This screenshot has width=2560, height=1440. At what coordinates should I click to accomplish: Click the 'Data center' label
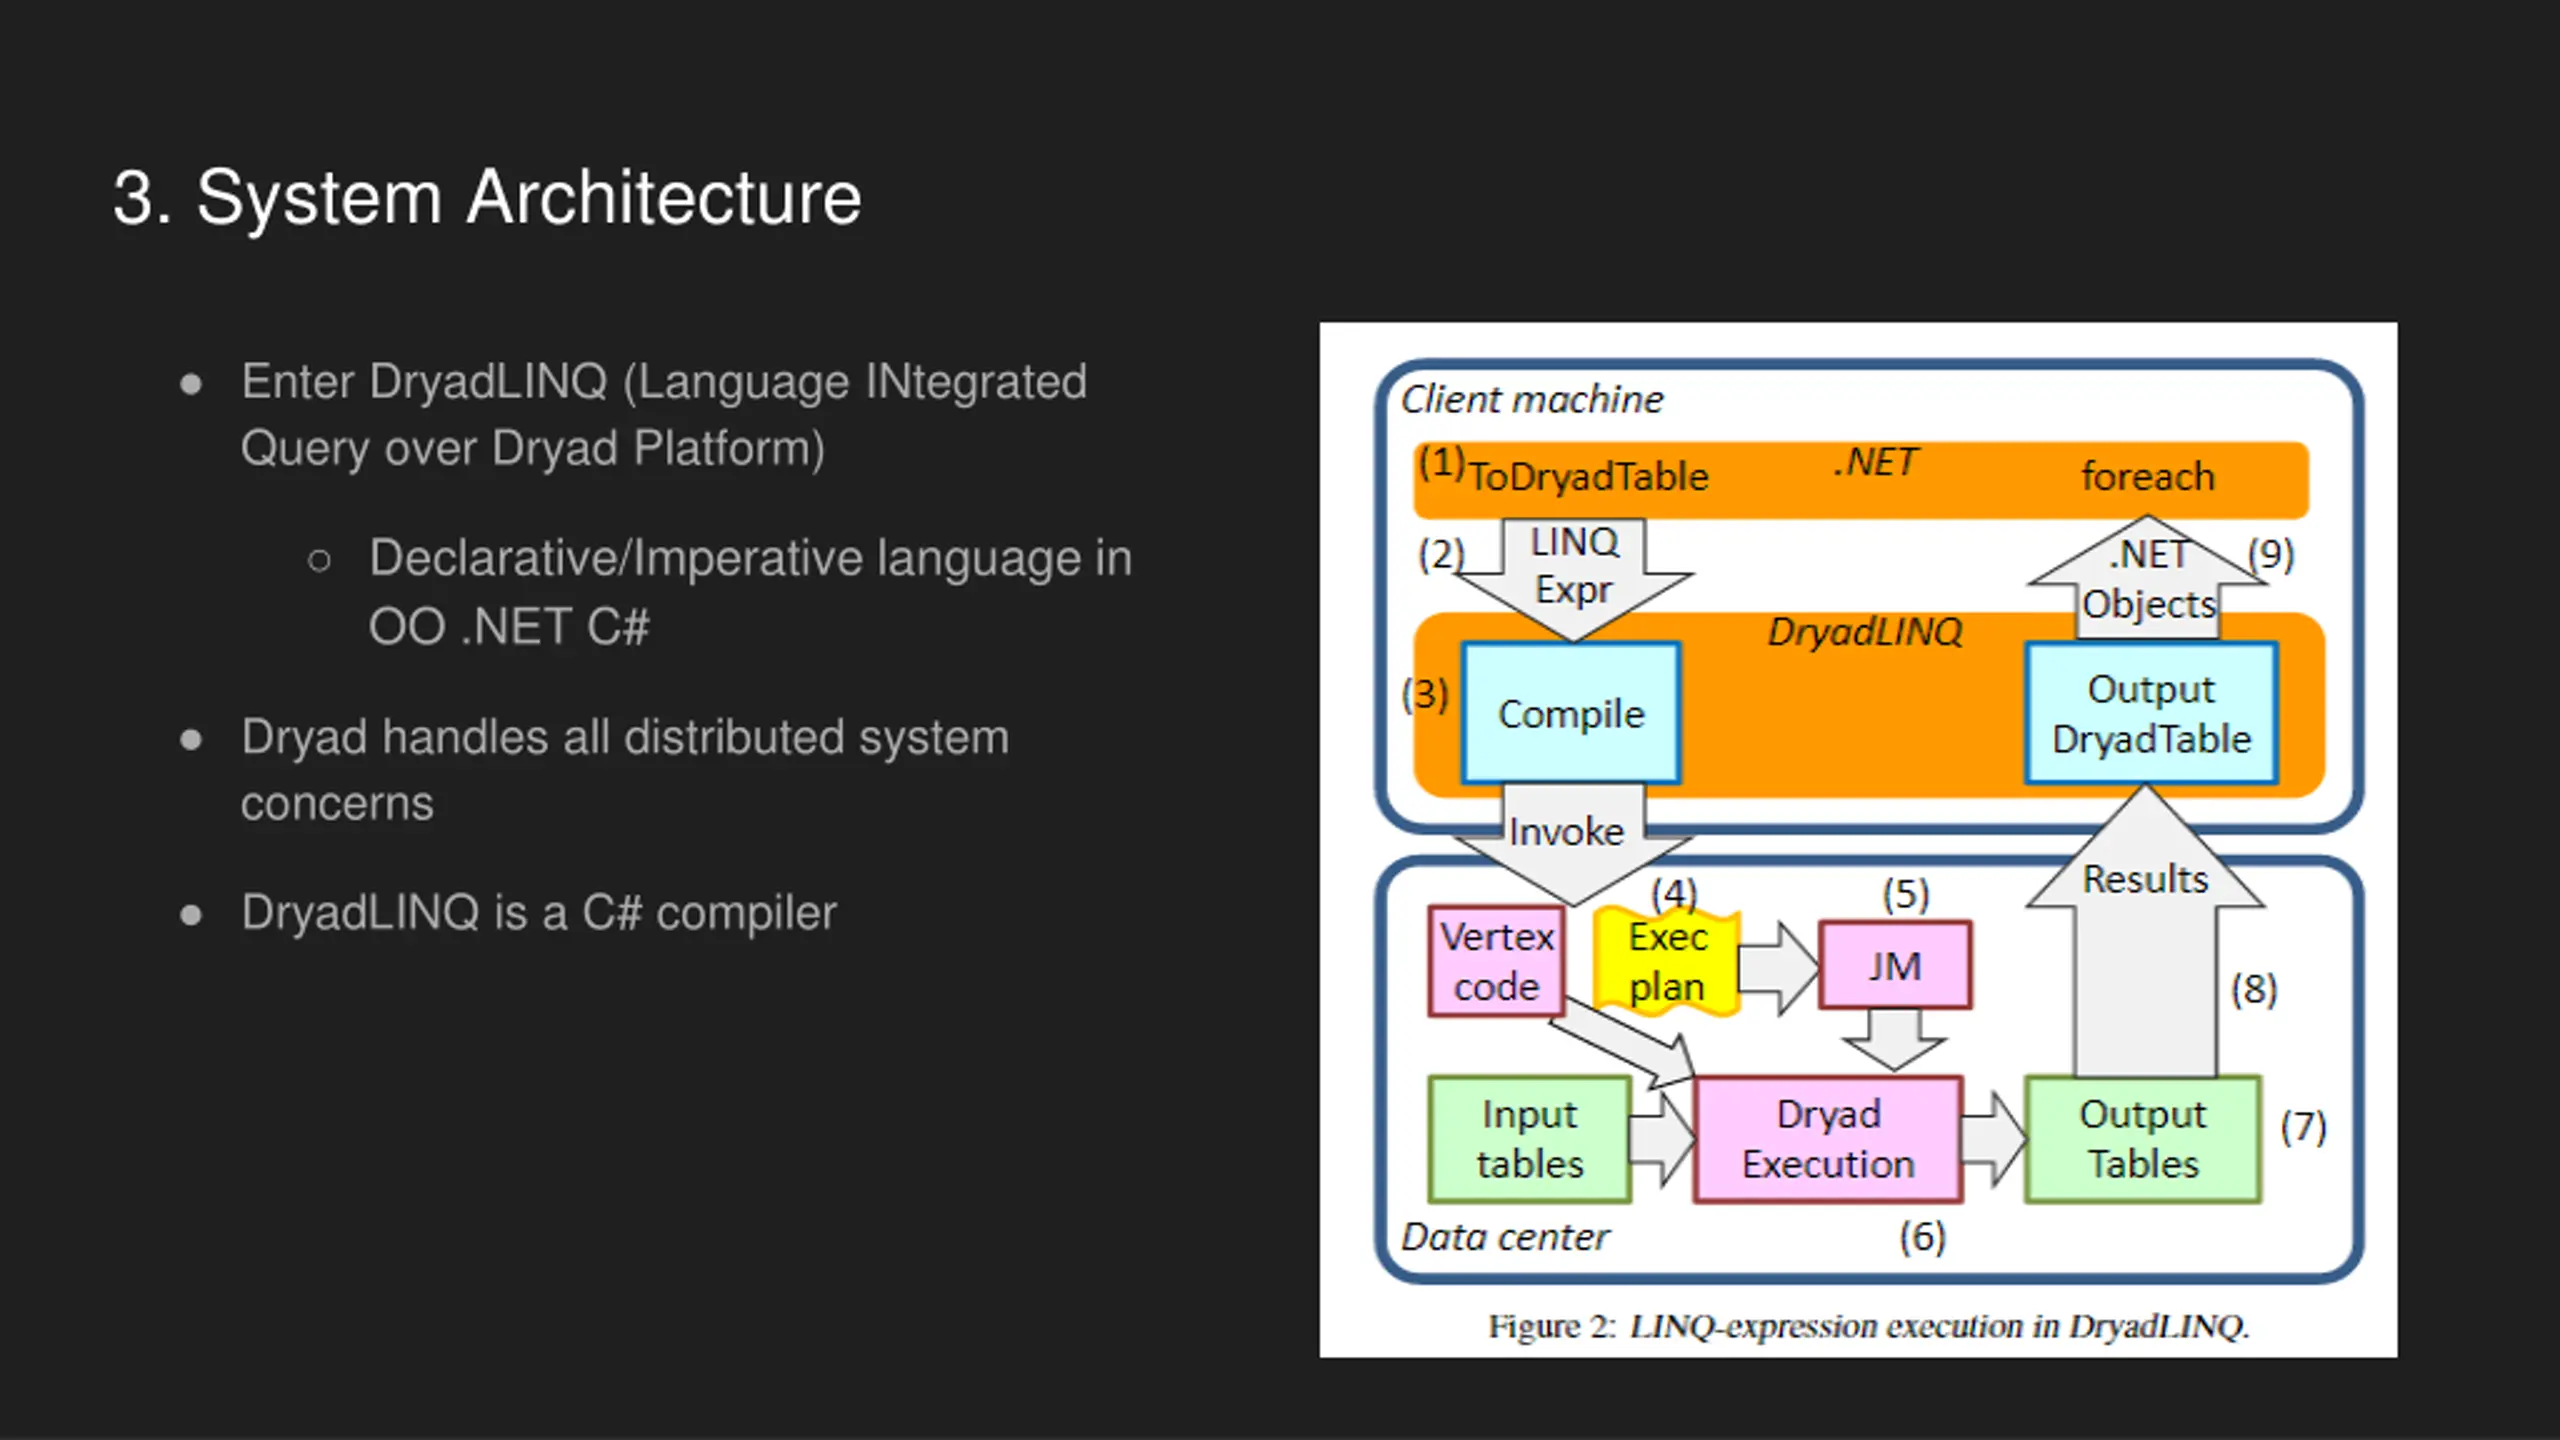point(1505,1237)
